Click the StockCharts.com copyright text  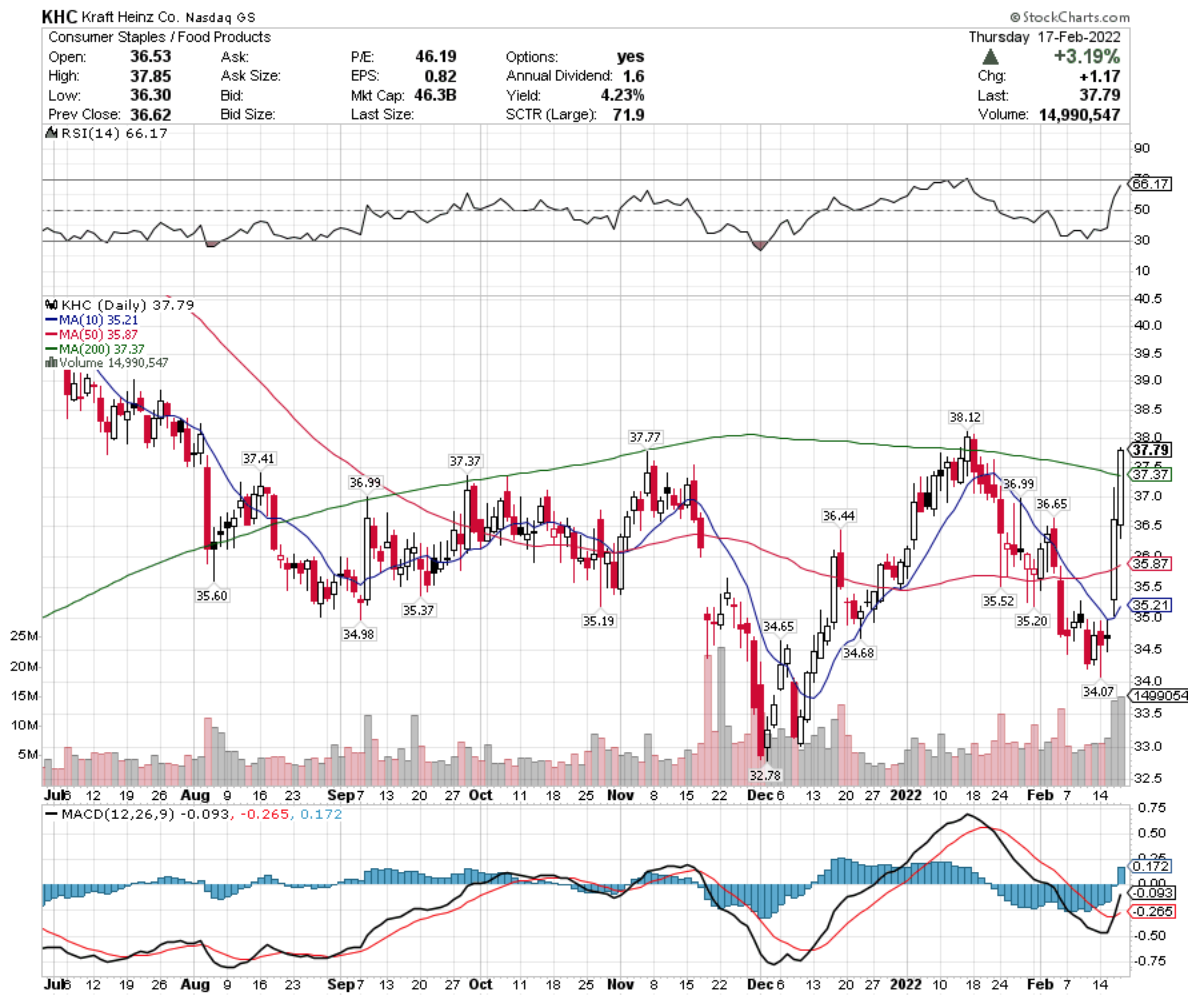(1069, 17)
